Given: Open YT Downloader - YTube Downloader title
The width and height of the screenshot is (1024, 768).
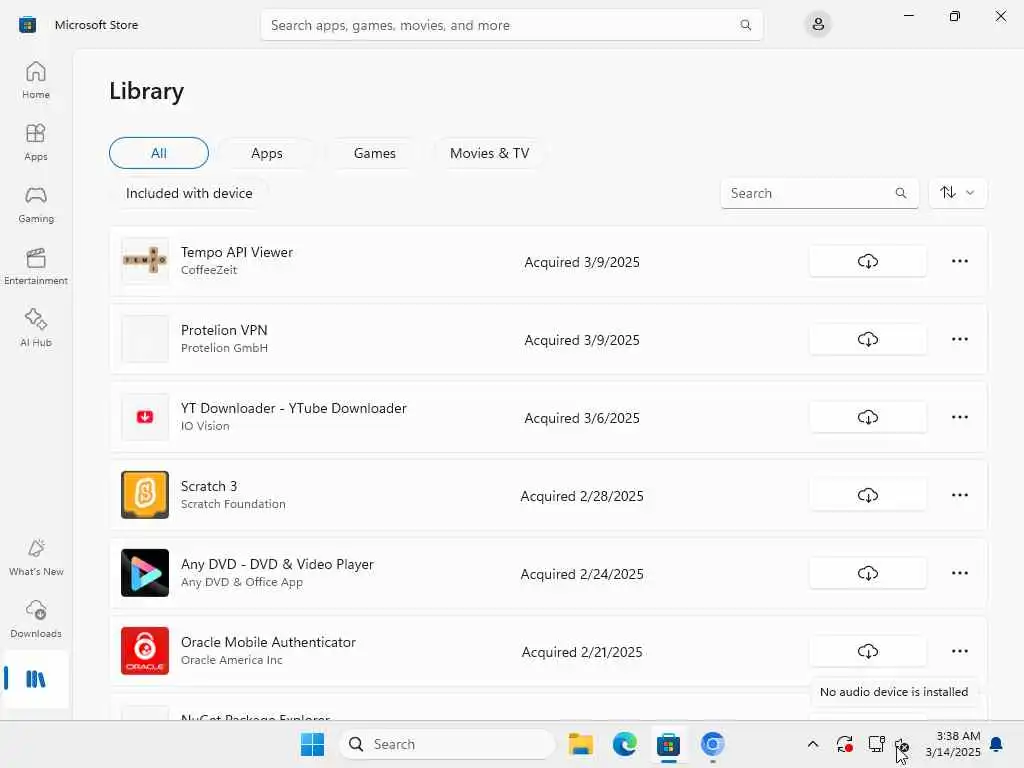Looking at the screenshot, I should pos(293,408).
